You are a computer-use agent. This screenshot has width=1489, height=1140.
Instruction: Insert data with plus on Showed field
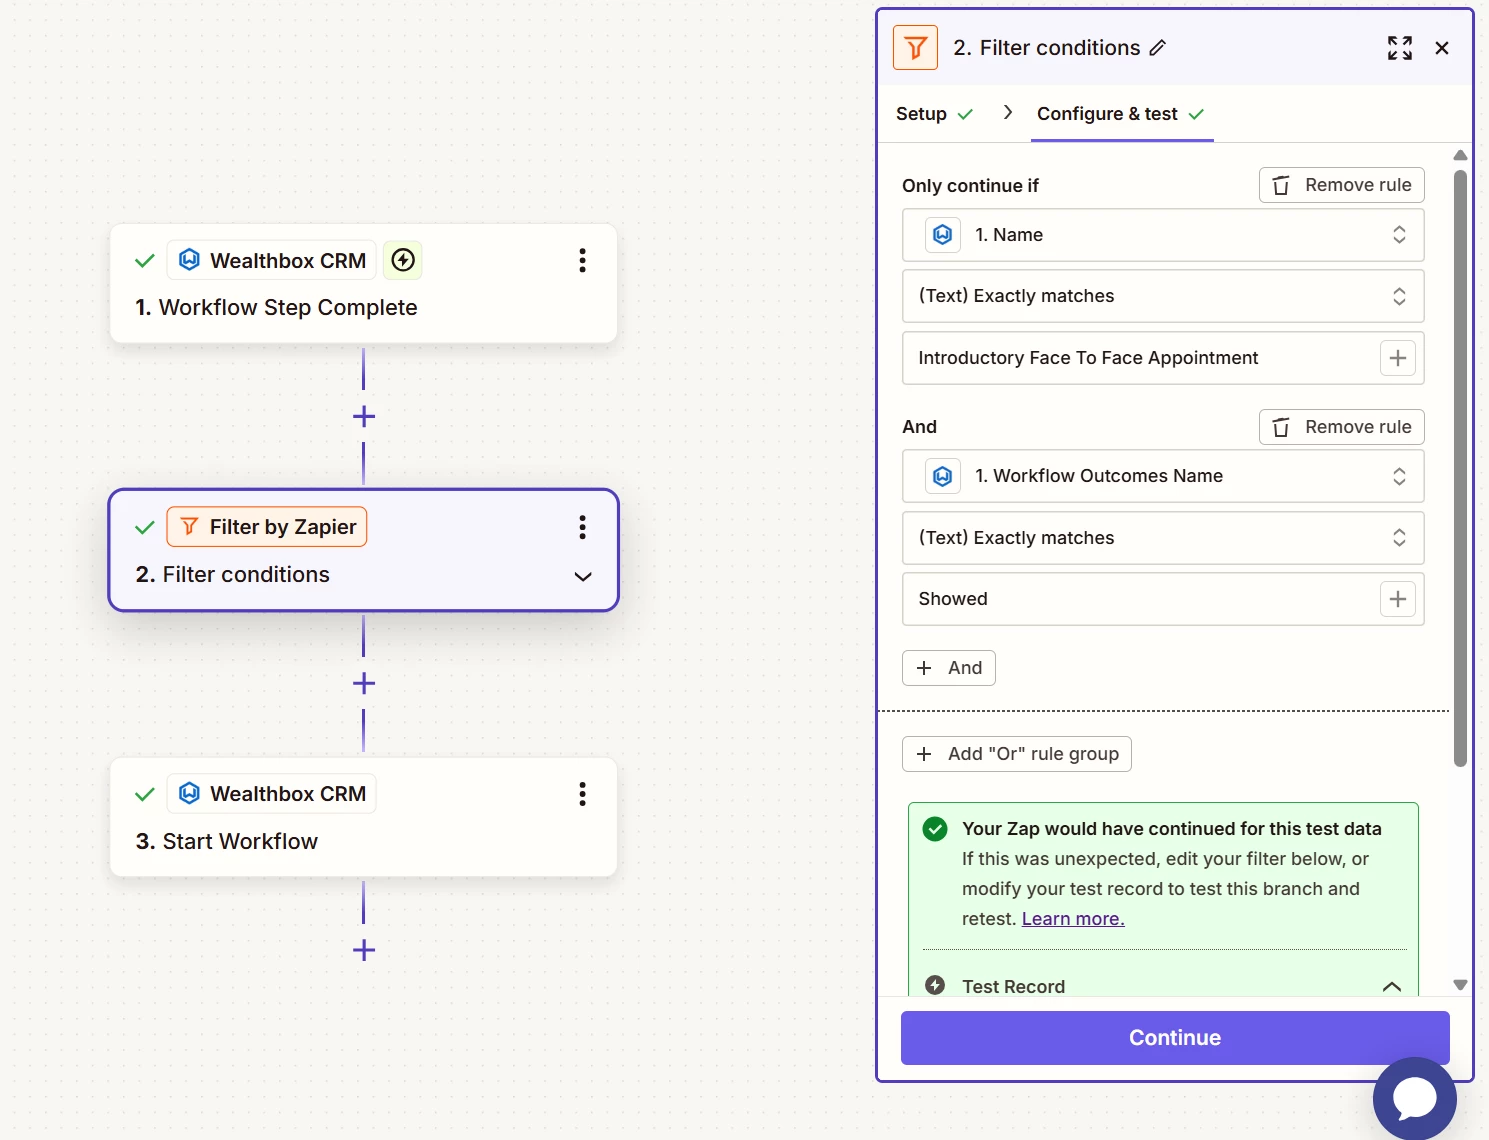click(1398, 599)
